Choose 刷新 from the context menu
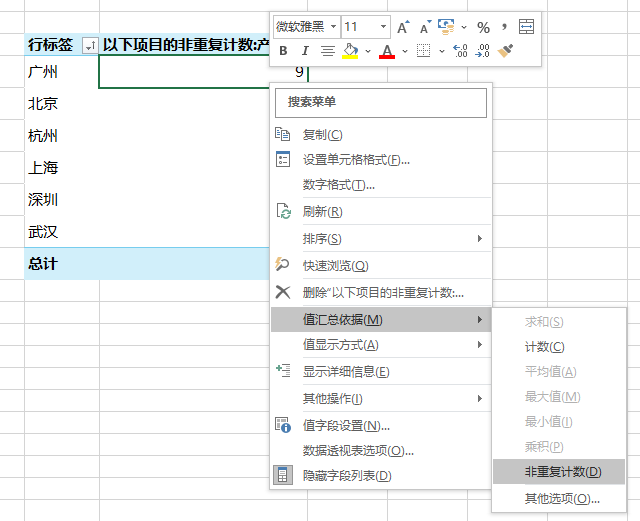This screenshot has height=521, width=640. (322, 212)
